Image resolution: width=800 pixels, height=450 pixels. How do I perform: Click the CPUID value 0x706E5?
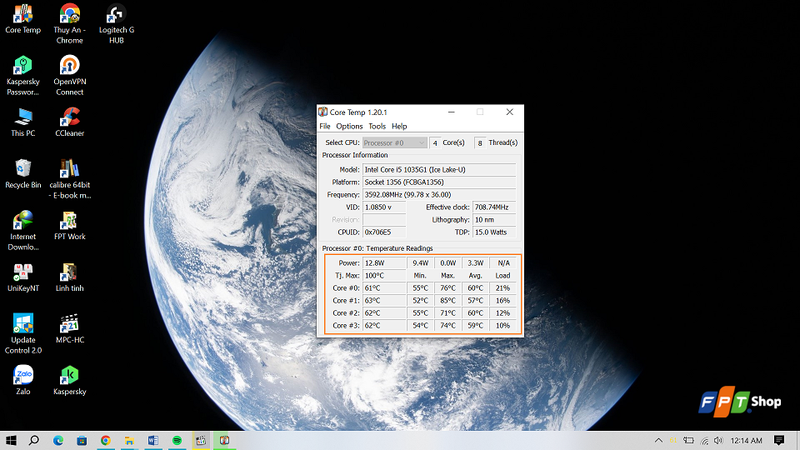point(384,232)
